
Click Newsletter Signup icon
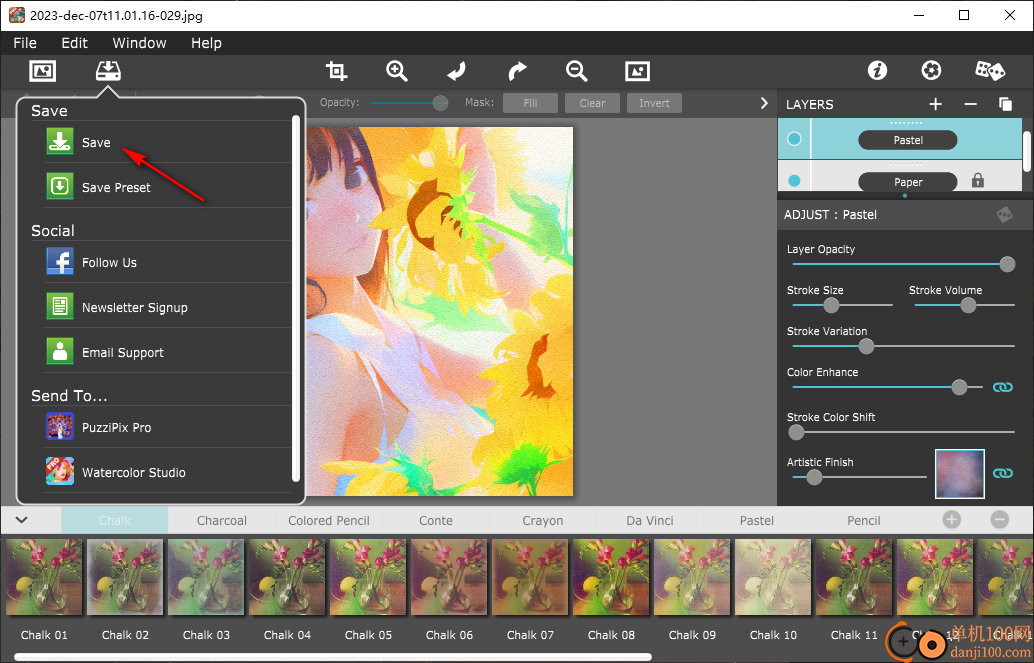[x=60, y=307]
